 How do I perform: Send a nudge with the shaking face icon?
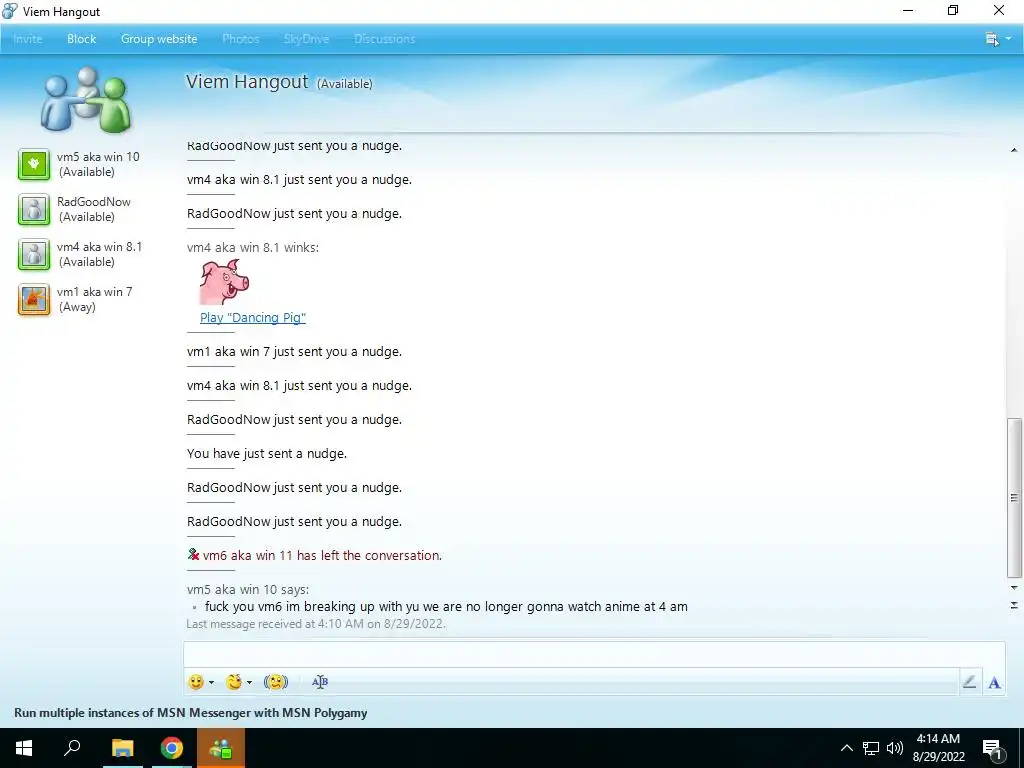[276, 682]
